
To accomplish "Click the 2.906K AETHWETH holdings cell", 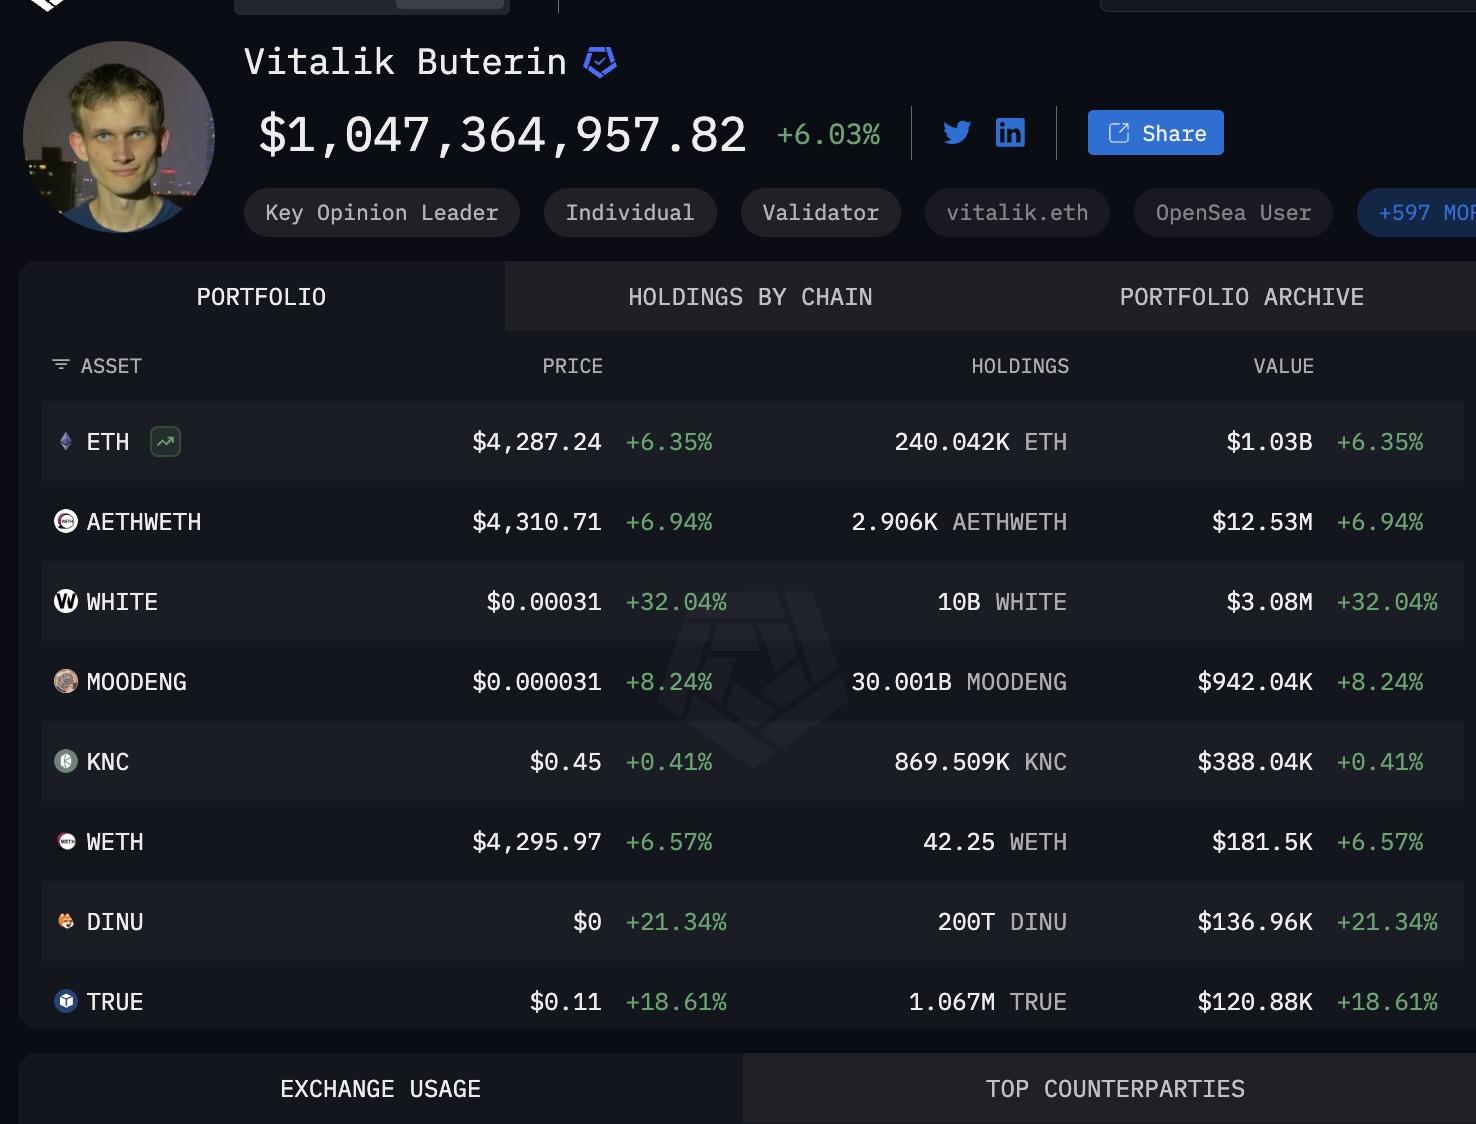I will [x=959, y=522].
